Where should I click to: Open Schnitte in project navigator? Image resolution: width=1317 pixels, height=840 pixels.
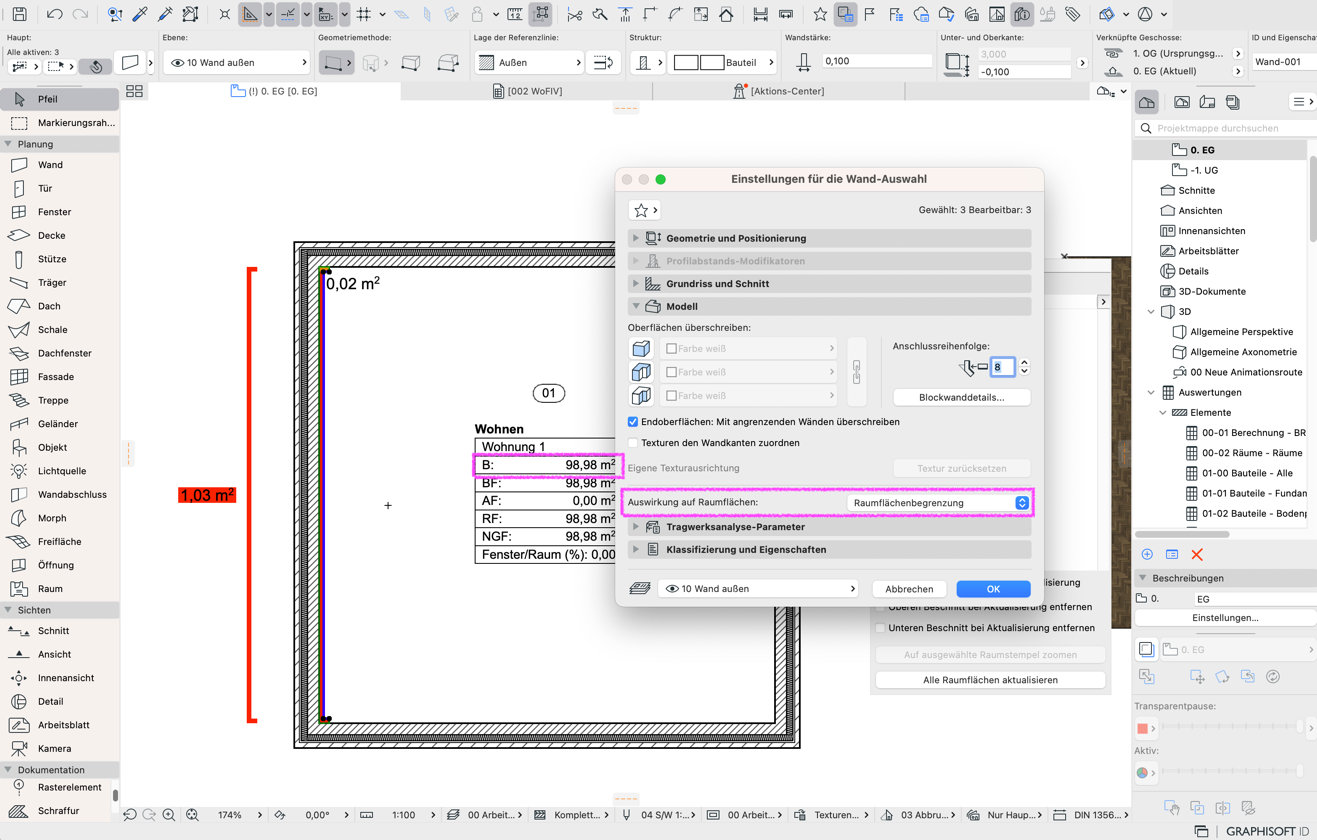[x=1196, y=190]
